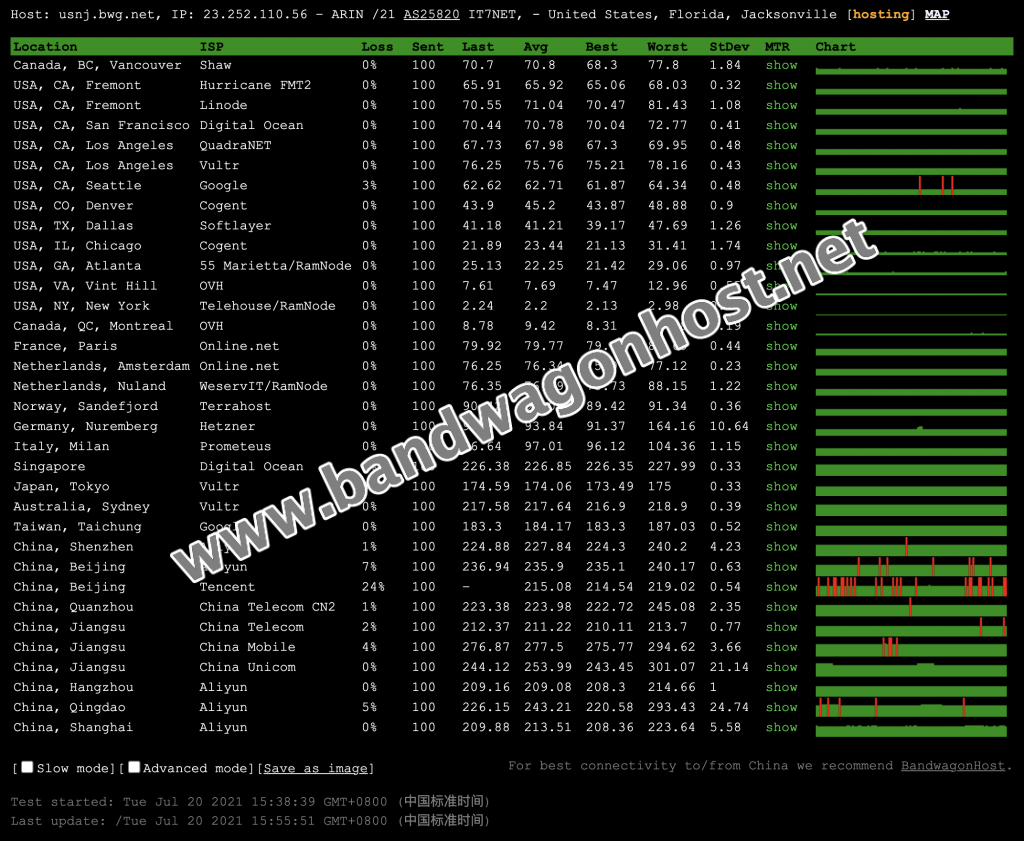Click the Loss column header

pos(377,47)
